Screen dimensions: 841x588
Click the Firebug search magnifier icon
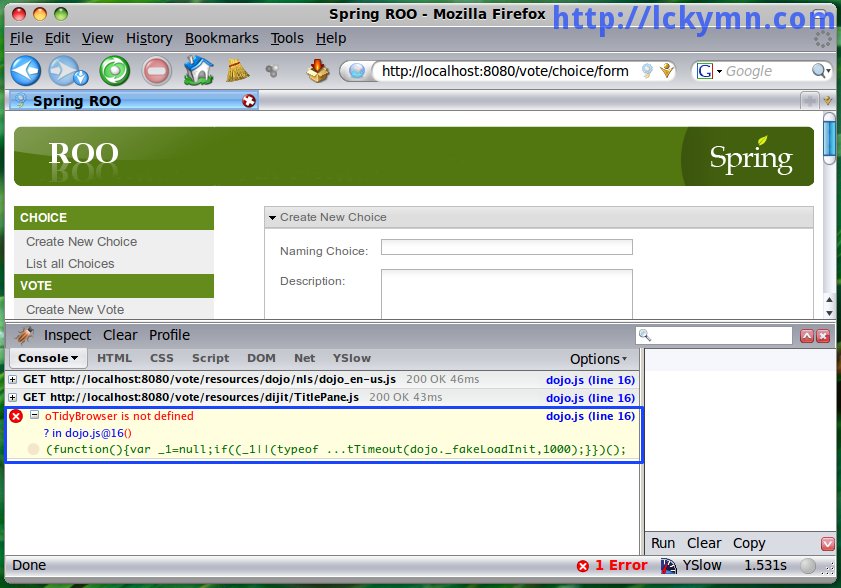(x=645, y=335)
